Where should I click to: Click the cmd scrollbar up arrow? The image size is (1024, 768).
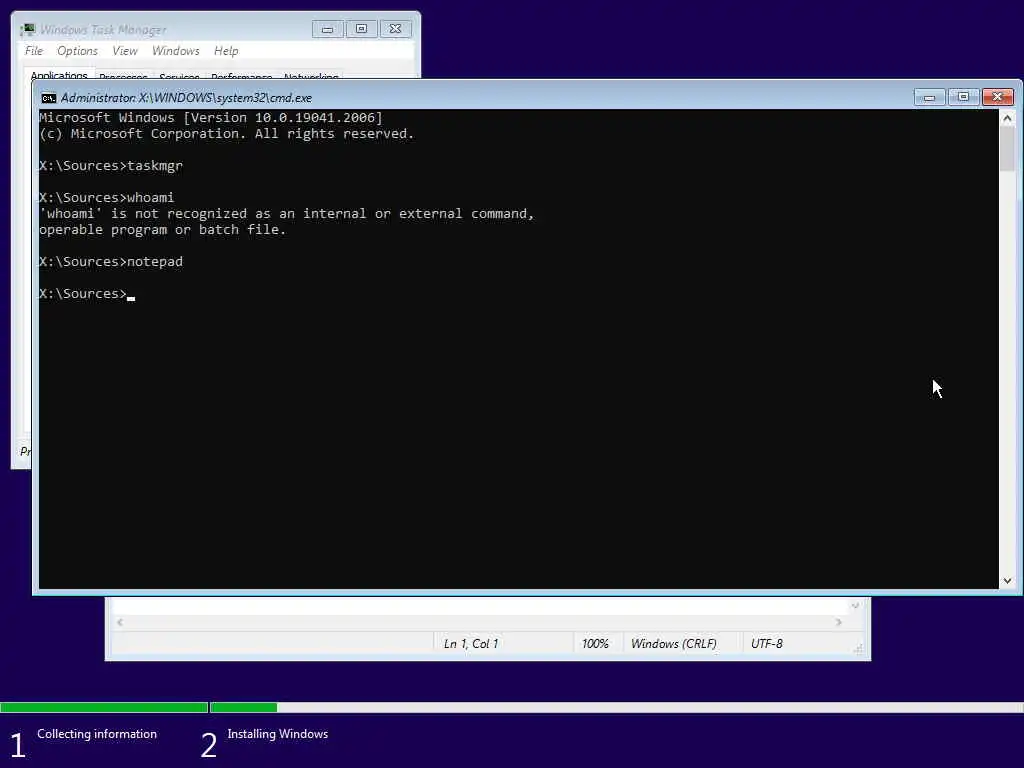[x=1007, y=118]
